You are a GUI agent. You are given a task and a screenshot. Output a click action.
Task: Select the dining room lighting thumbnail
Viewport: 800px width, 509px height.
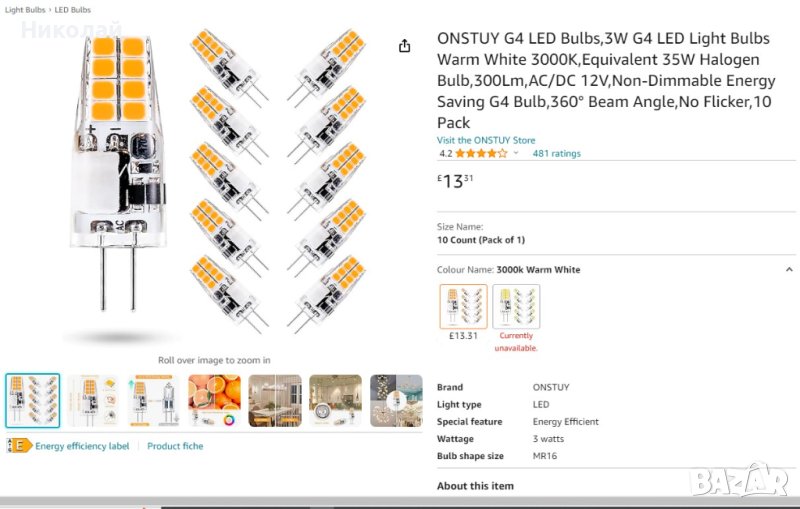point(275,401)
